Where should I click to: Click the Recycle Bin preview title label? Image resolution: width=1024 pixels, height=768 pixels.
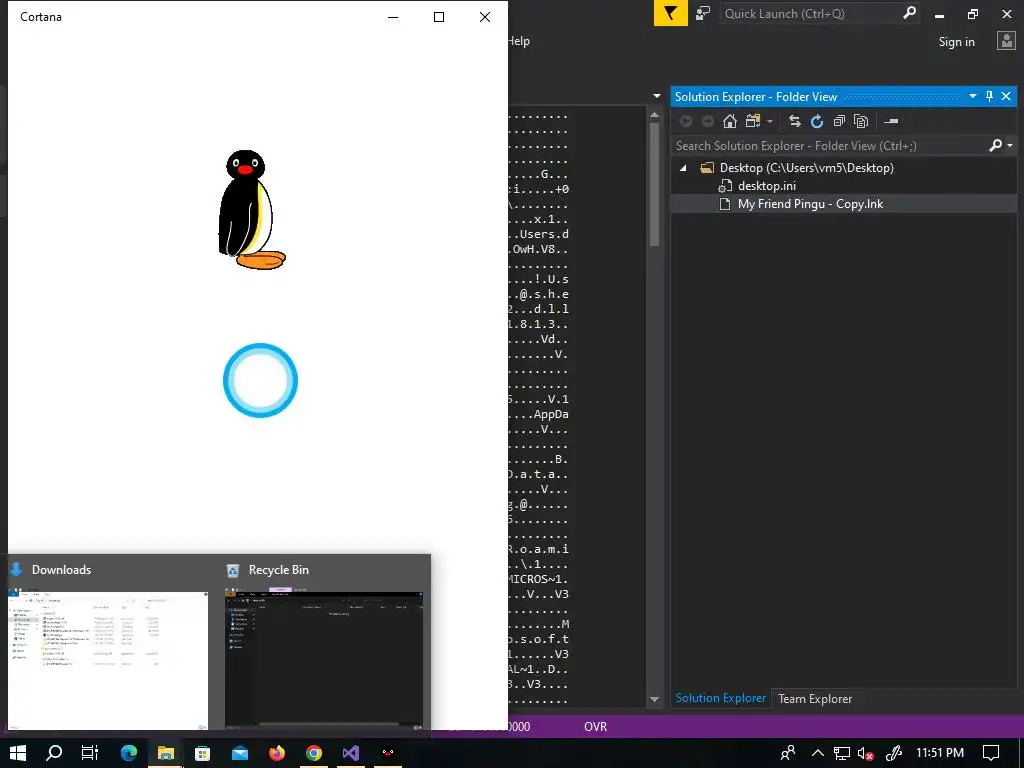click(x=278, y=570)
